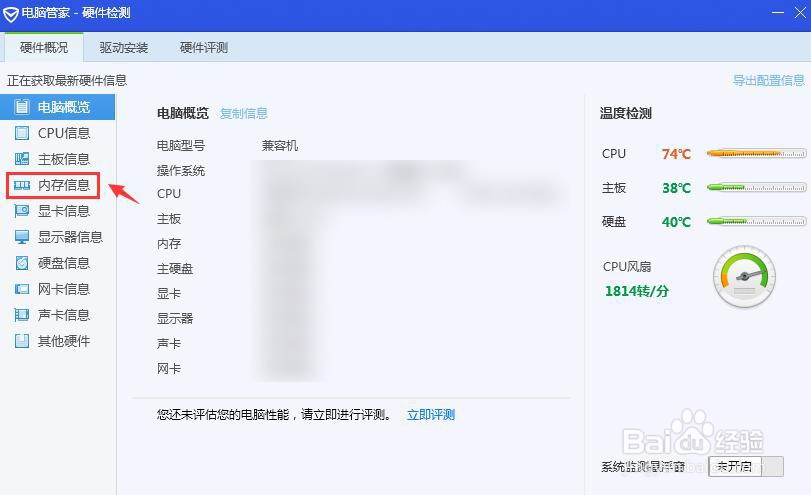Image resolution: width=811 pixels, height=495 pixels.
Task: Click the 温度检测 heading
Action: point(626,113)
